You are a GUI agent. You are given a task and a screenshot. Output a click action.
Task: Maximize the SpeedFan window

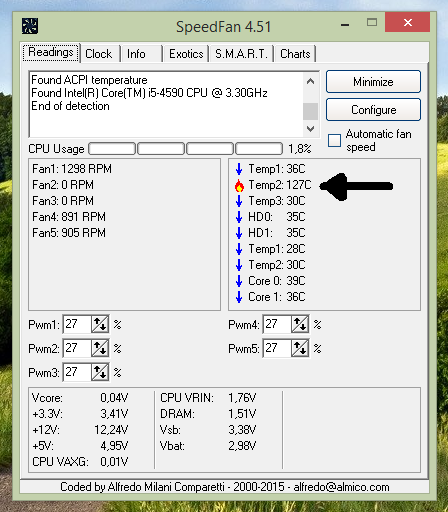point(372,23)
